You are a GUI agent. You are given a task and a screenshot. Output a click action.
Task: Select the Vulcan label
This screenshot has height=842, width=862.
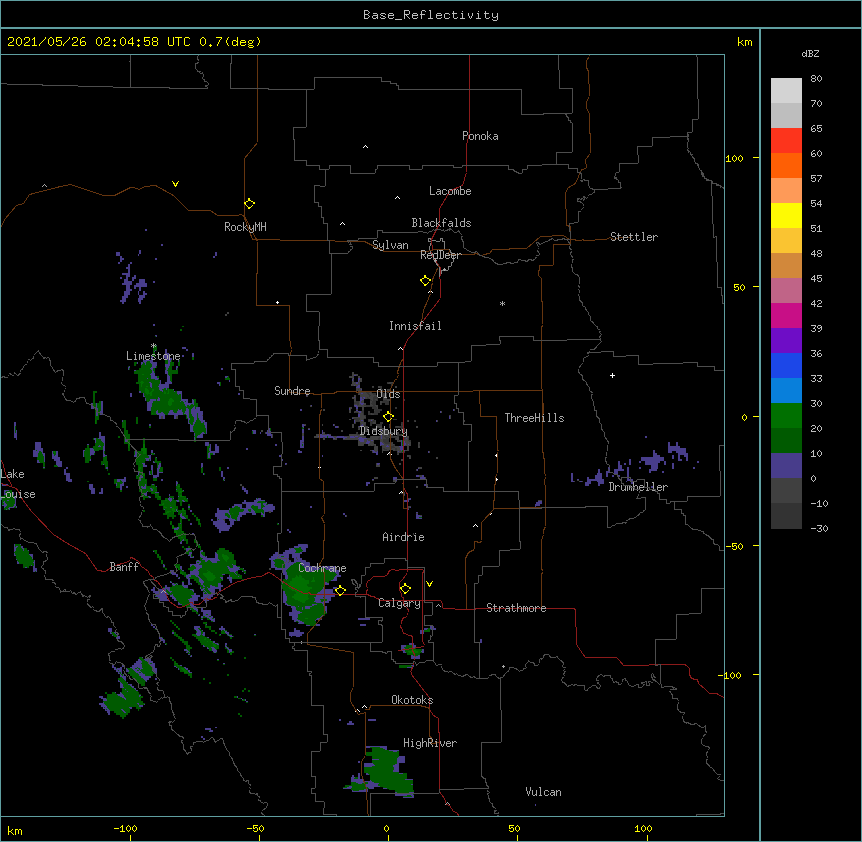point(543,792)
